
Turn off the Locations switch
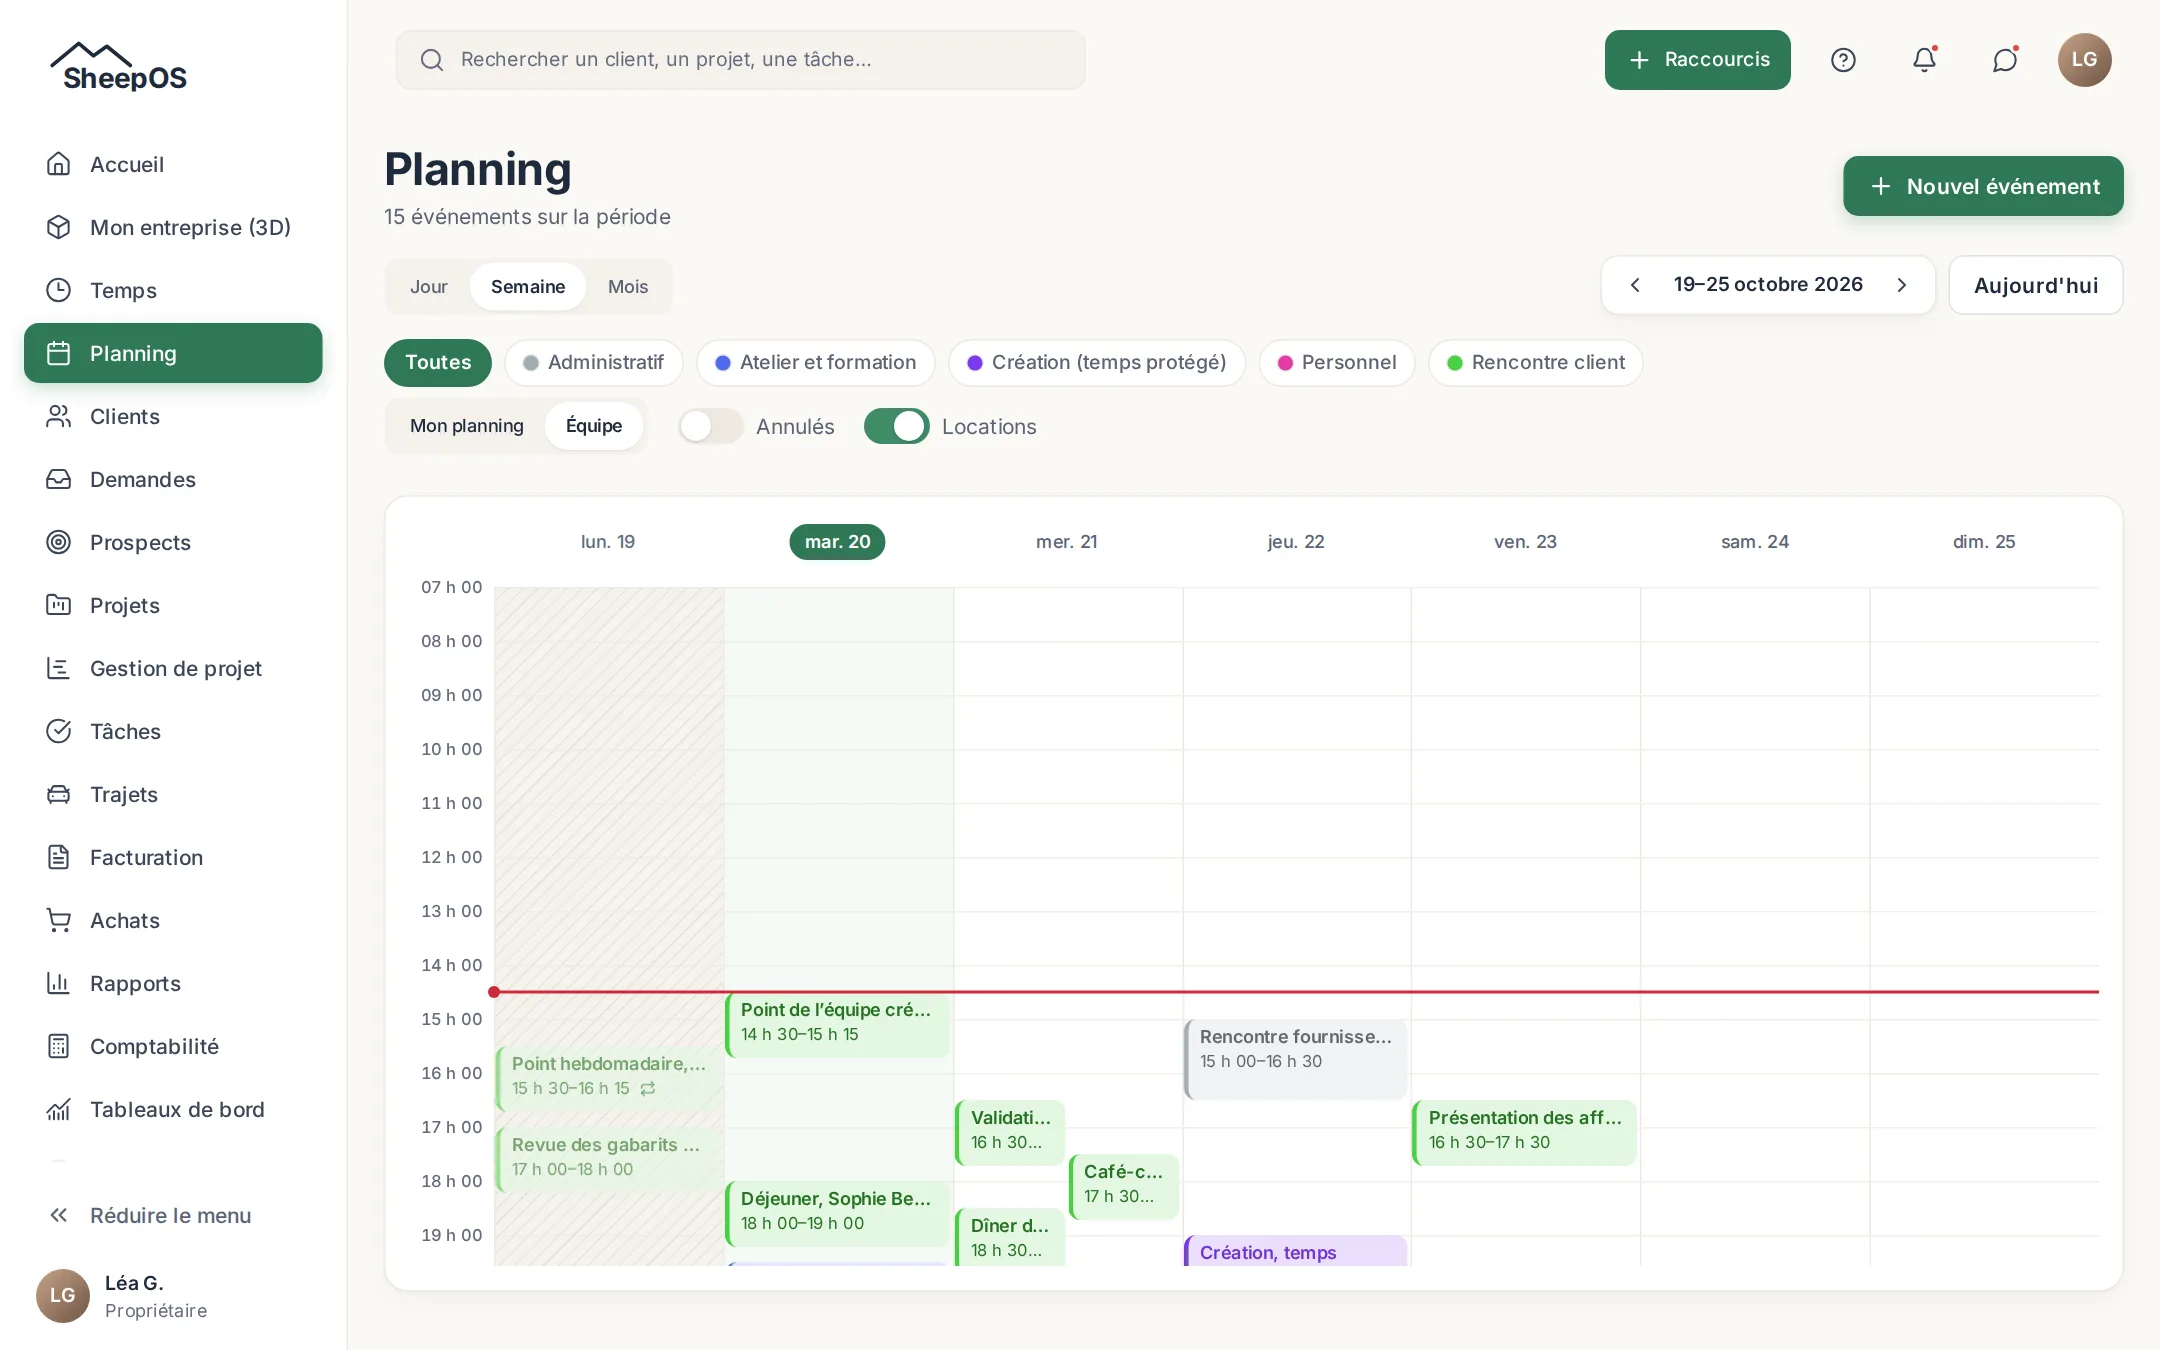897,426
